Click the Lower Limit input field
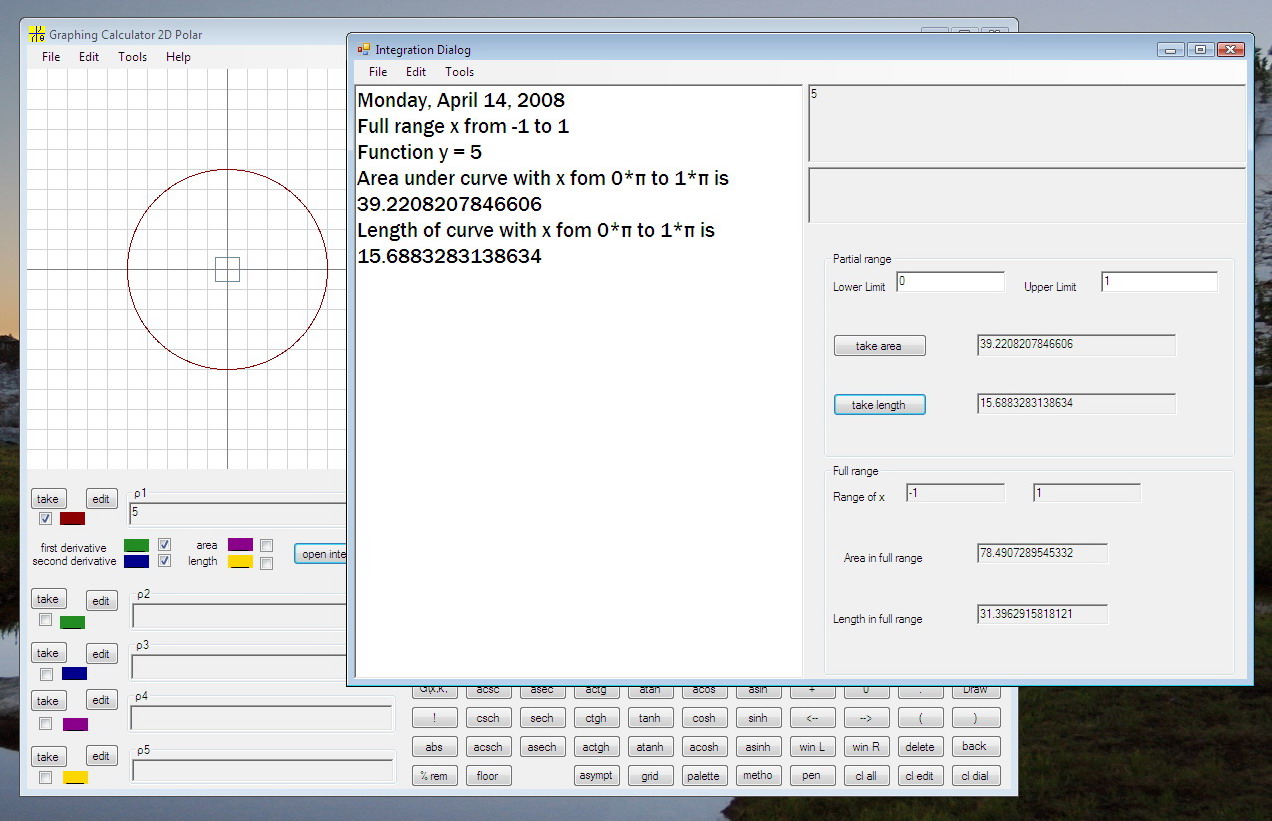1272x821 pixels. point(950,282)
